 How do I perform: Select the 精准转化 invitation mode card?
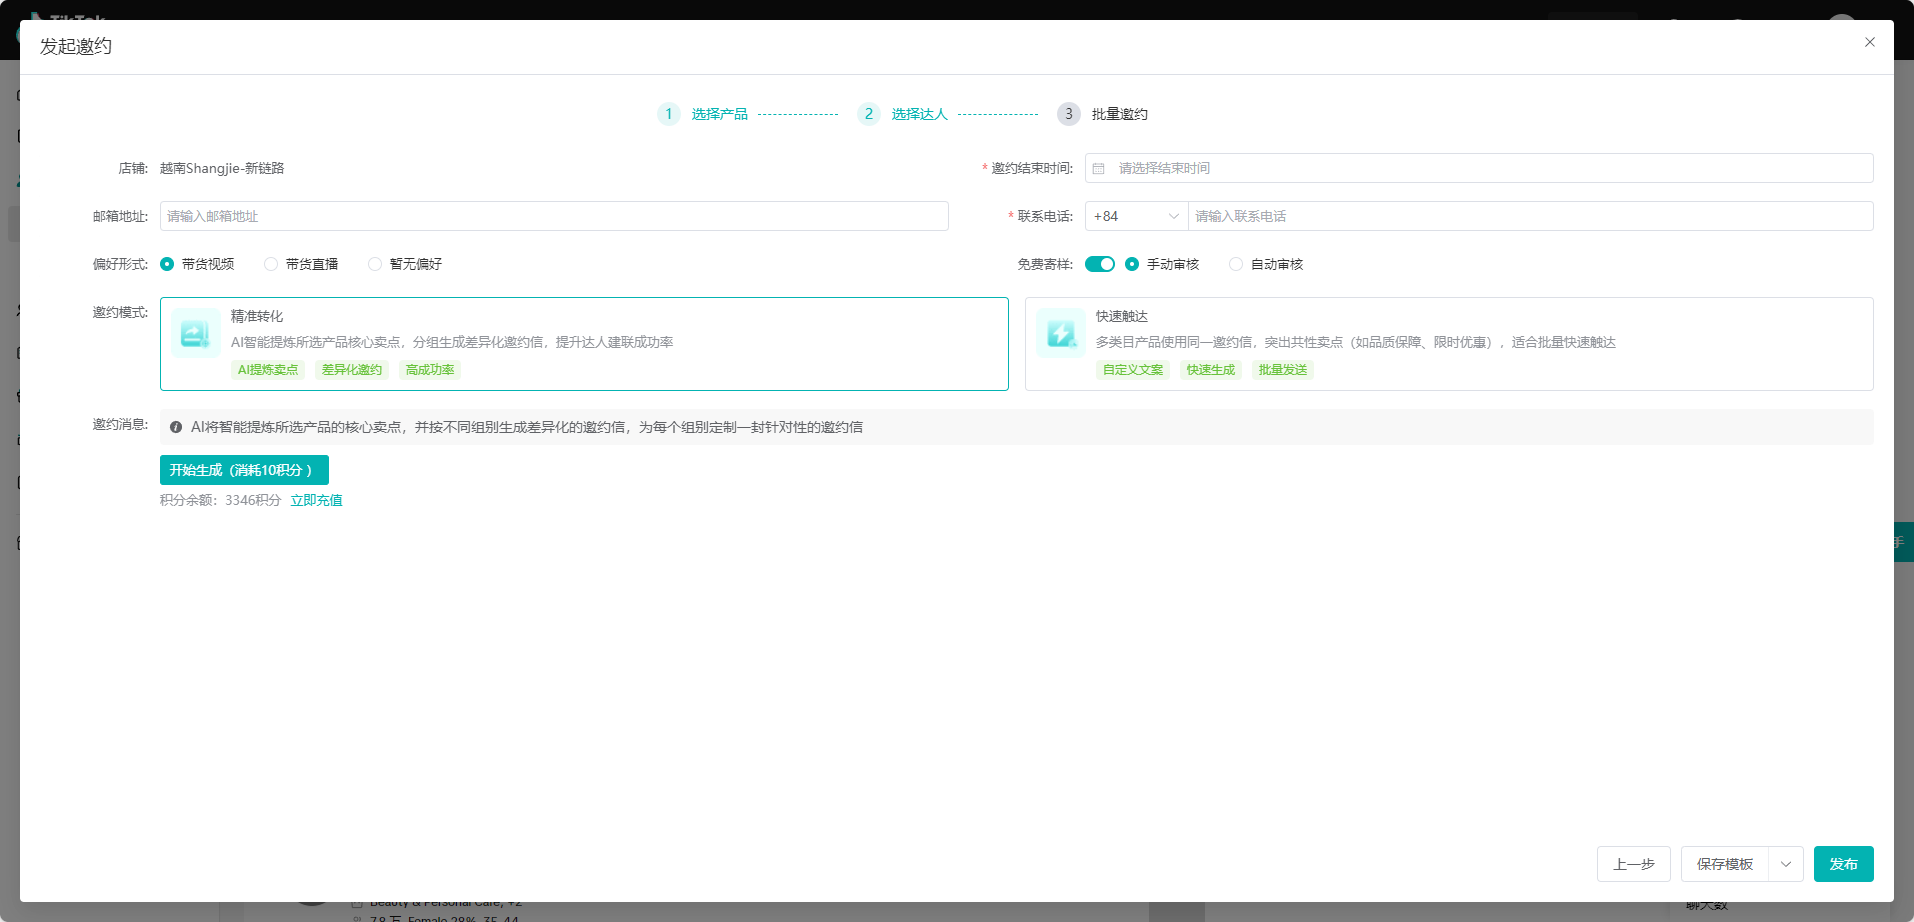pyautogui.click(x=584, y=343)
